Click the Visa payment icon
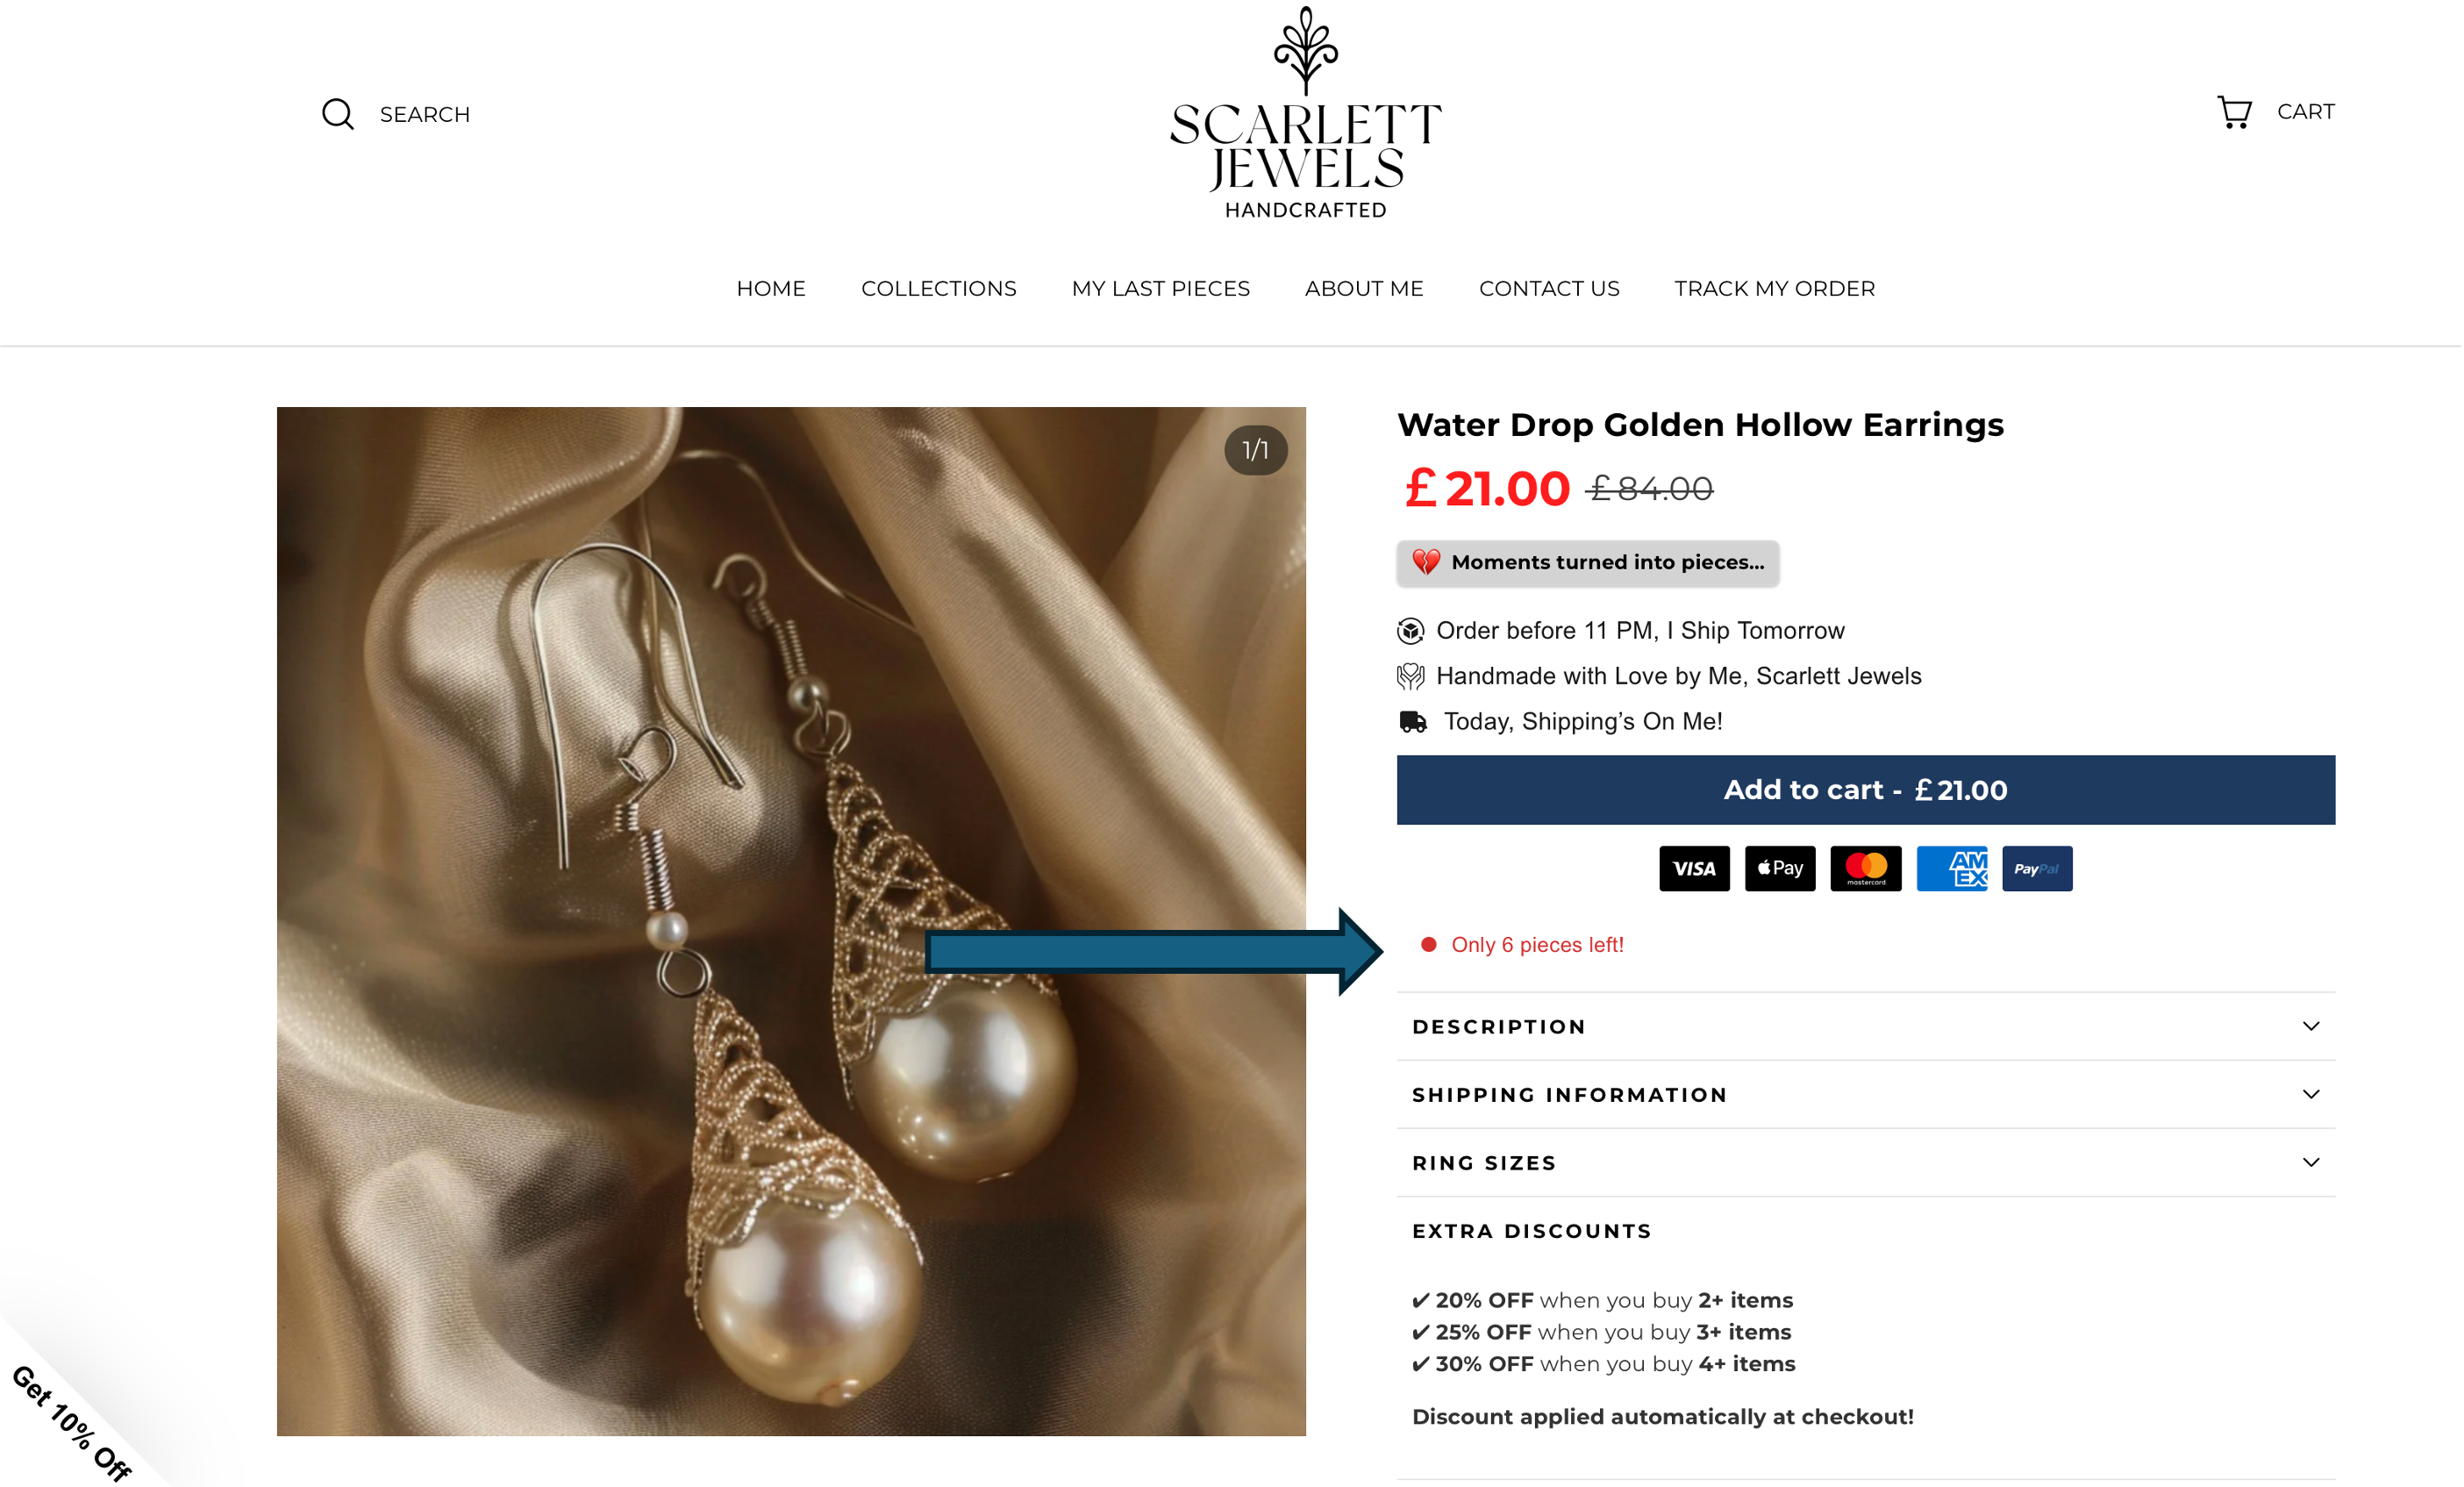 tap(1695, 868)
